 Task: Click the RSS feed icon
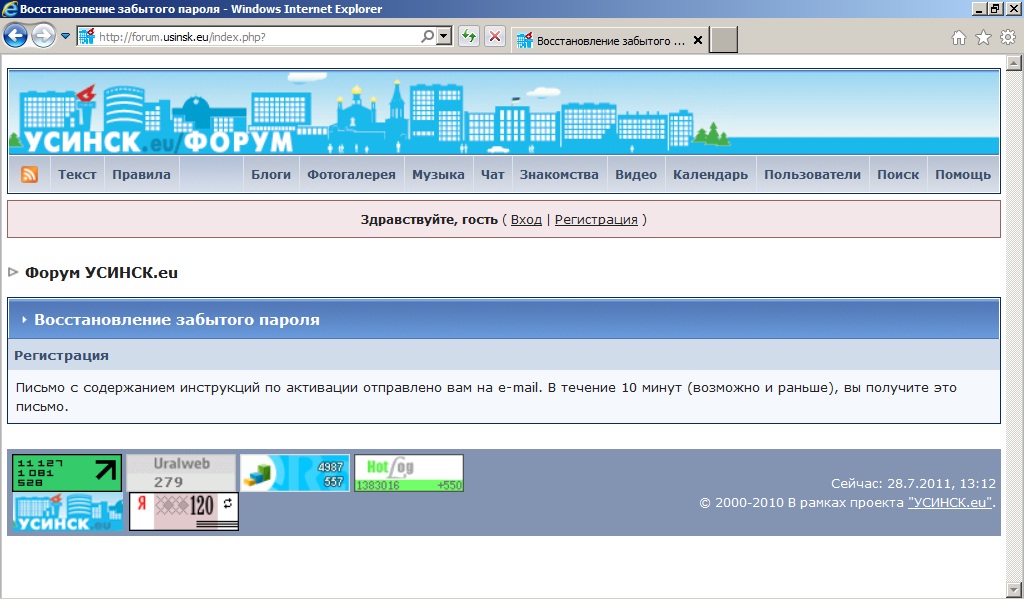click(30, 175)
